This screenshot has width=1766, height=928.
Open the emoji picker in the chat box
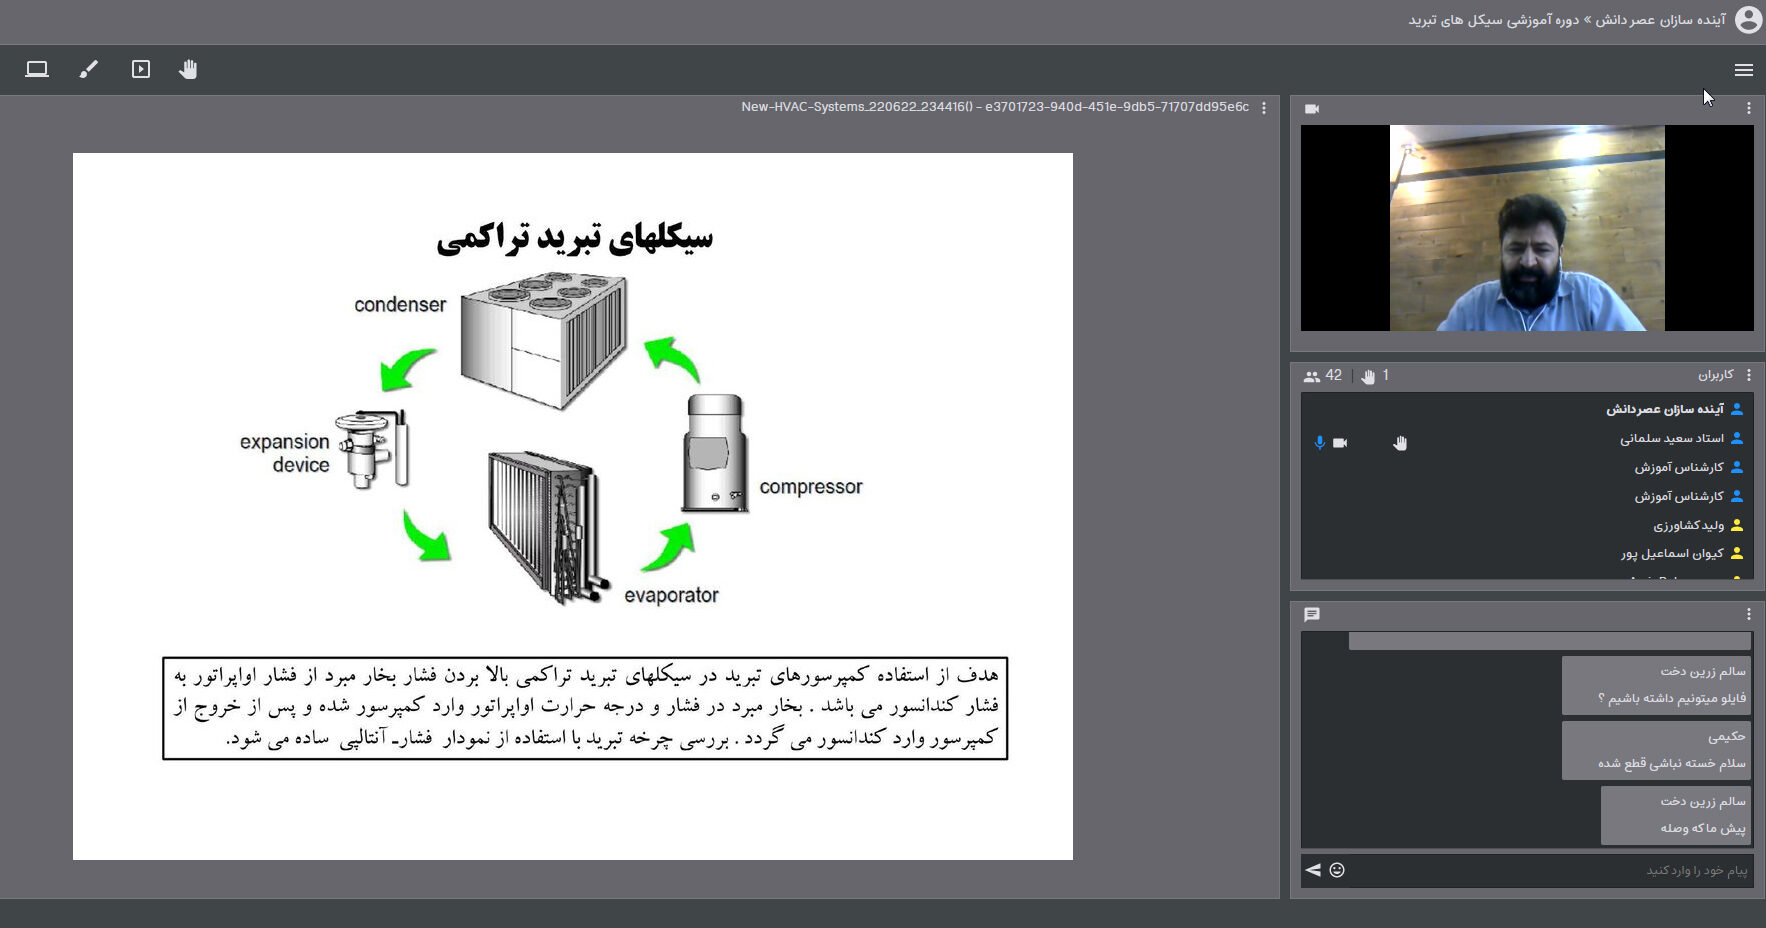point(1337,870)
